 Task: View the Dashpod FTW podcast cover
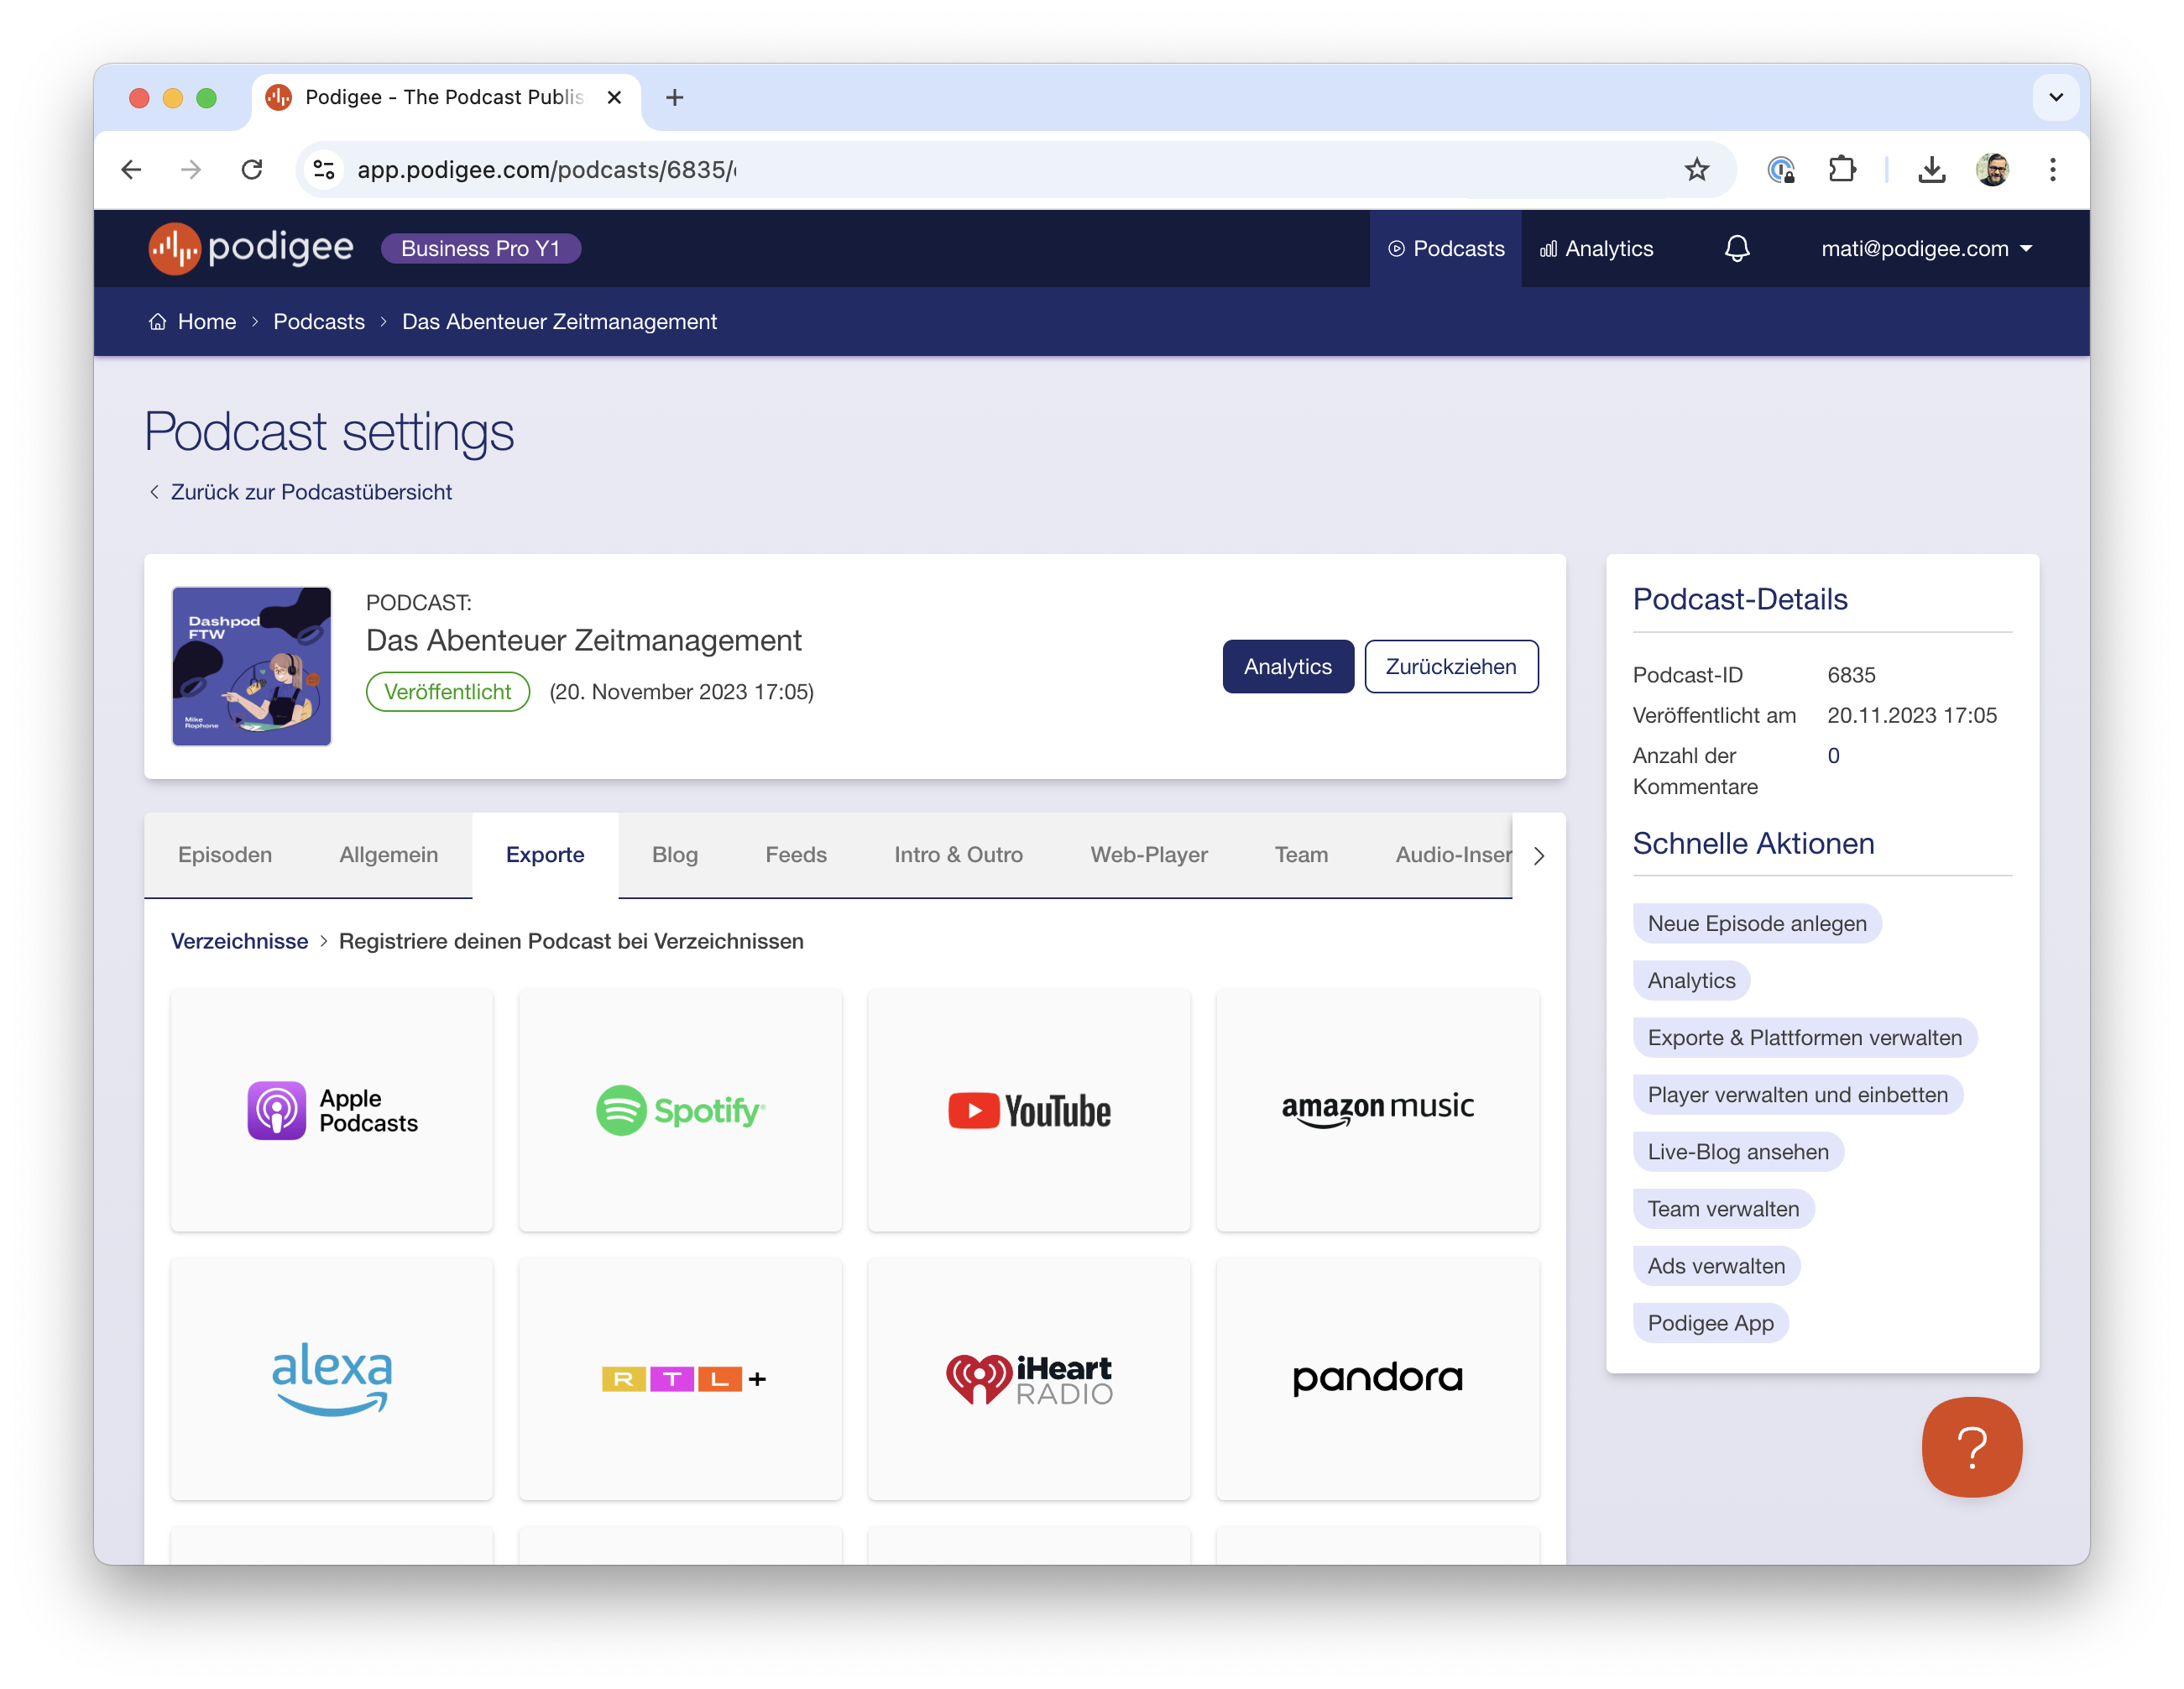tap(251, 665)
